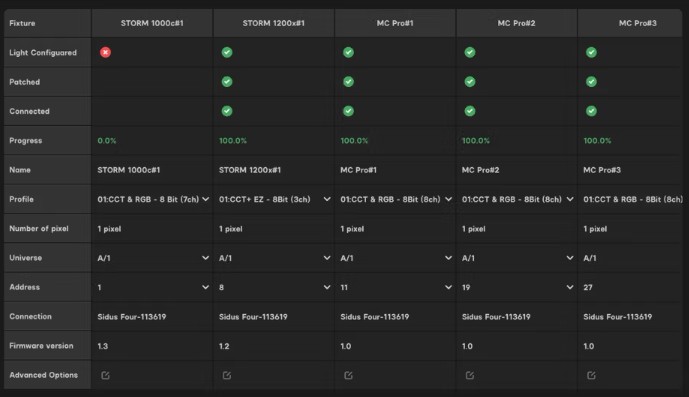The height and width of the screenshot is (397, 689).
Task: Click firmware version 1.2
Action: click(224, 346)
